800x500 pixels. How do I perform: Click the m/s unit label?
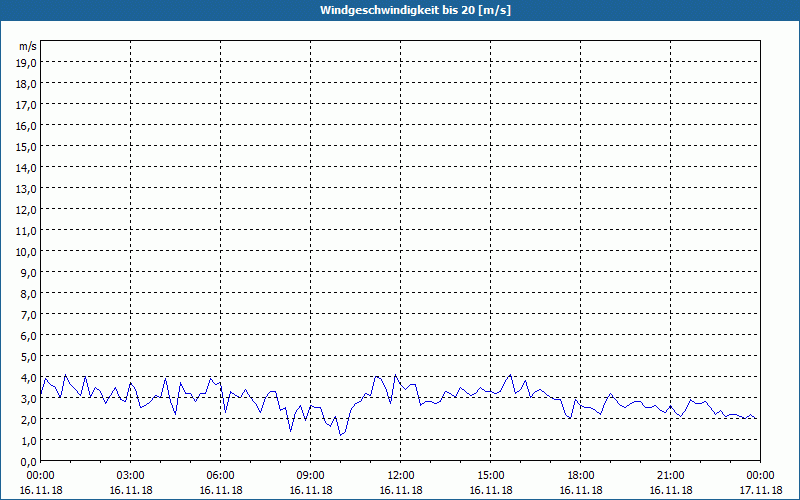pos(28,46)
